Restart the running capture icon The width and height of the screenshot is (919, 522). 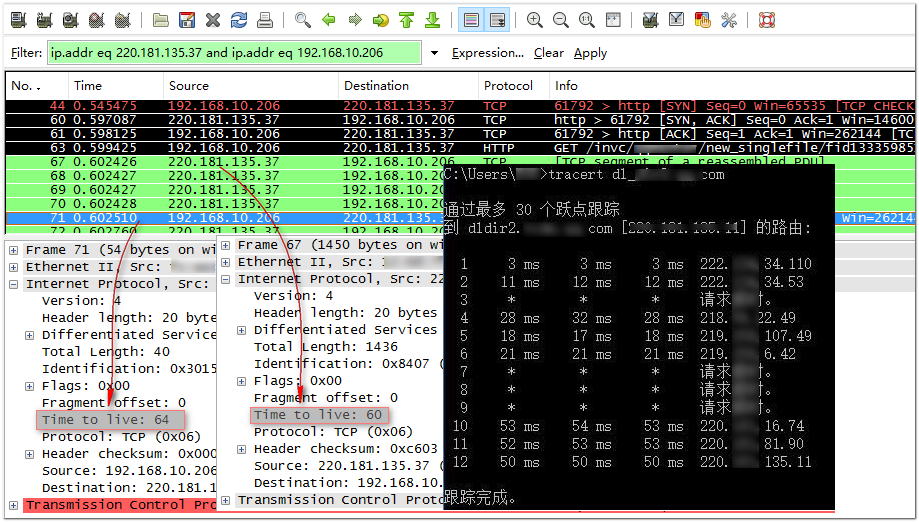click(x=122, y=21)
